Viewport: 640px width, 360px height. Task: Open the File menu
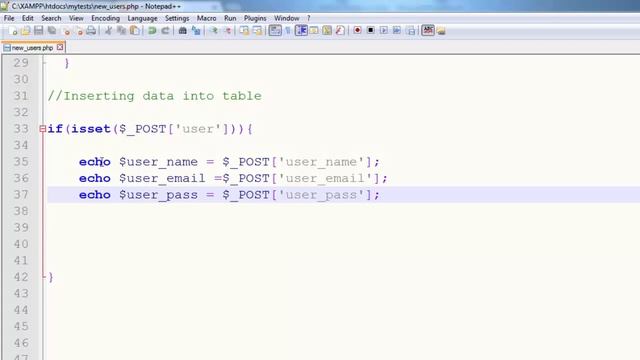coord(9,18)
